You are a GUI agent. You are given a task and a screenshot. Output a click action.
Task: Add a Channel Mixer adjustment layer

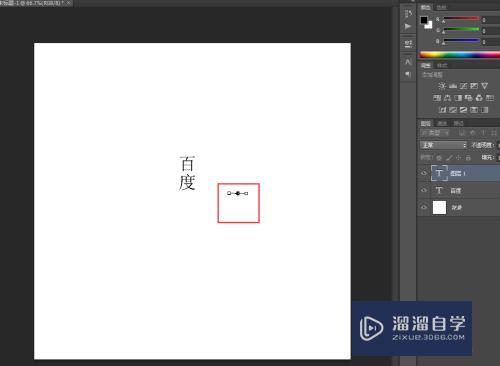[x=479, y=98]
